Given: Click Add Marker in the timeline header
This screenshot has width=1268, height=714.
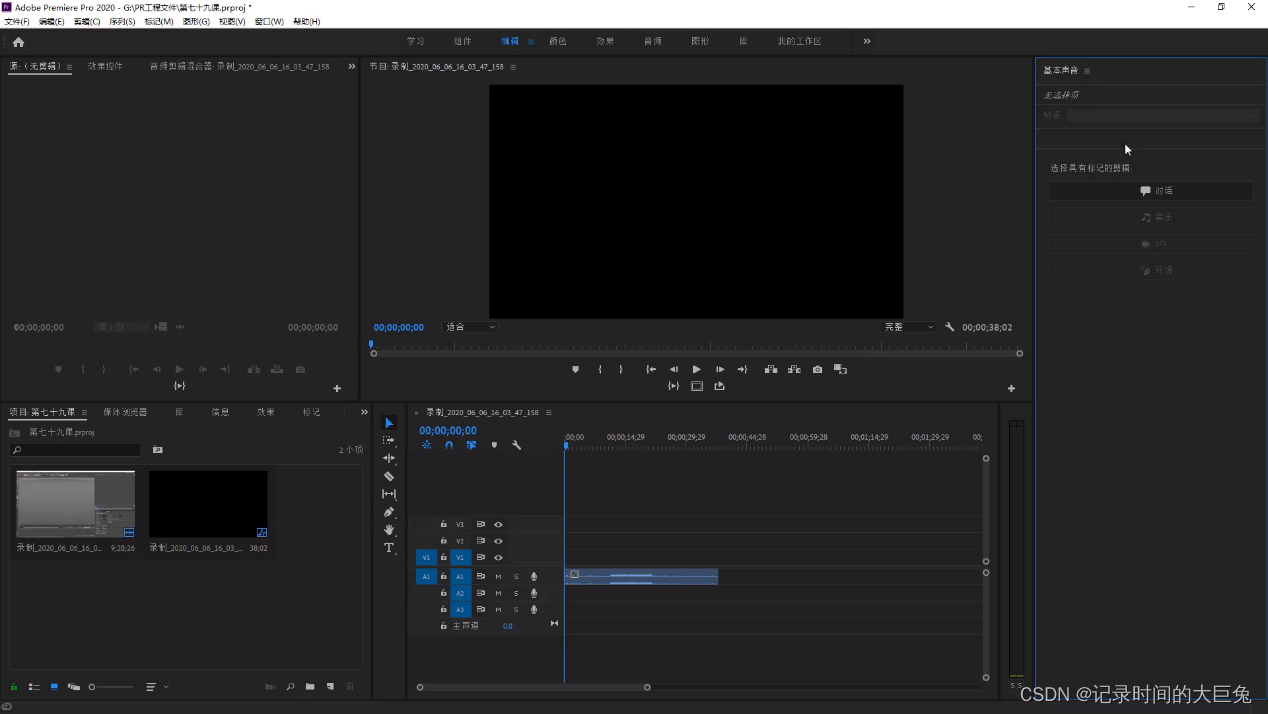Looking at the screenshot, I should pyautogui.click(x=494, y=445).
